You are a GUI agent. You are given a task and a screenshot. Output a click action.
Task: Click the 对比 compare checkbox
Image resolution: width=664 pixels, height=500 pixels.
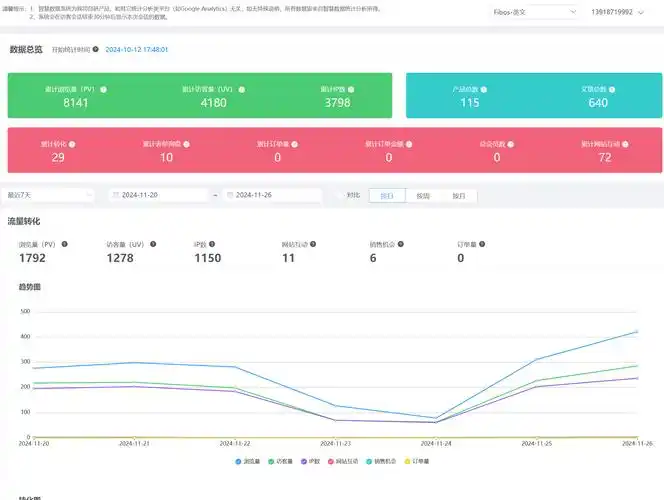[x=340, y=196]
